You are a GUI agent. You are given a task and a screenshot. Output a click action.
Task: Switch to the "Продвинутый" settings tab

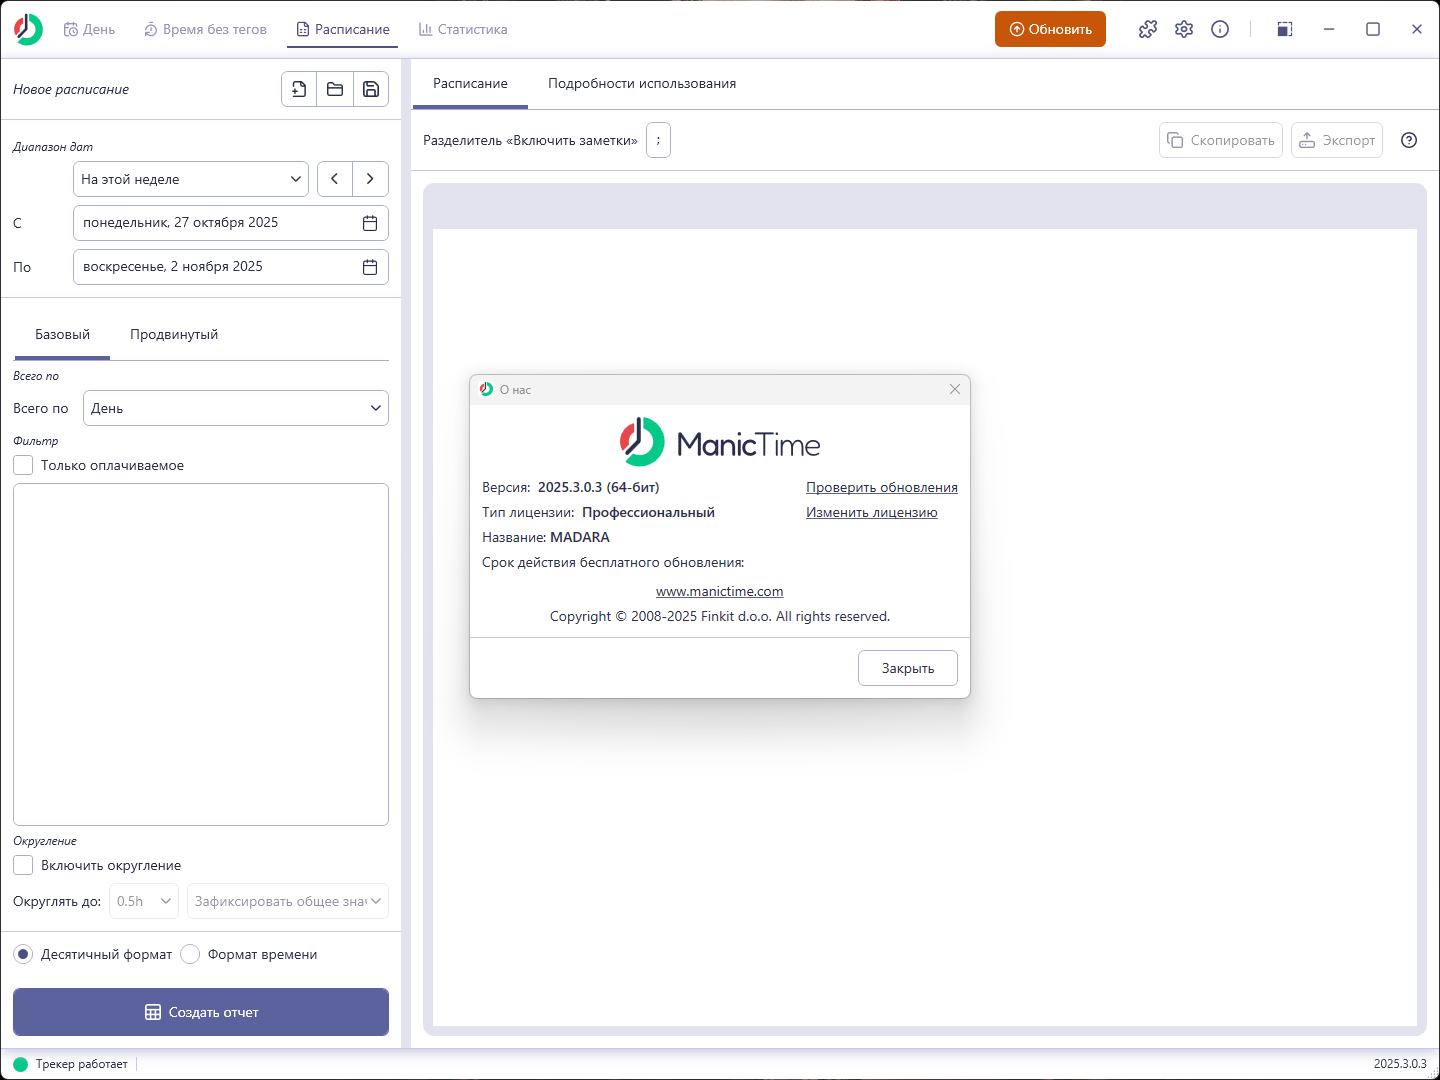point(174,335)
